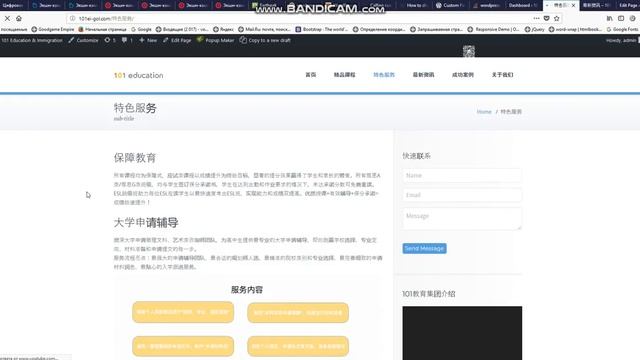This screenshot has width=640, height=360.
Task: Open the 成功案例 navigation menu item
Action: click(463, 75)
